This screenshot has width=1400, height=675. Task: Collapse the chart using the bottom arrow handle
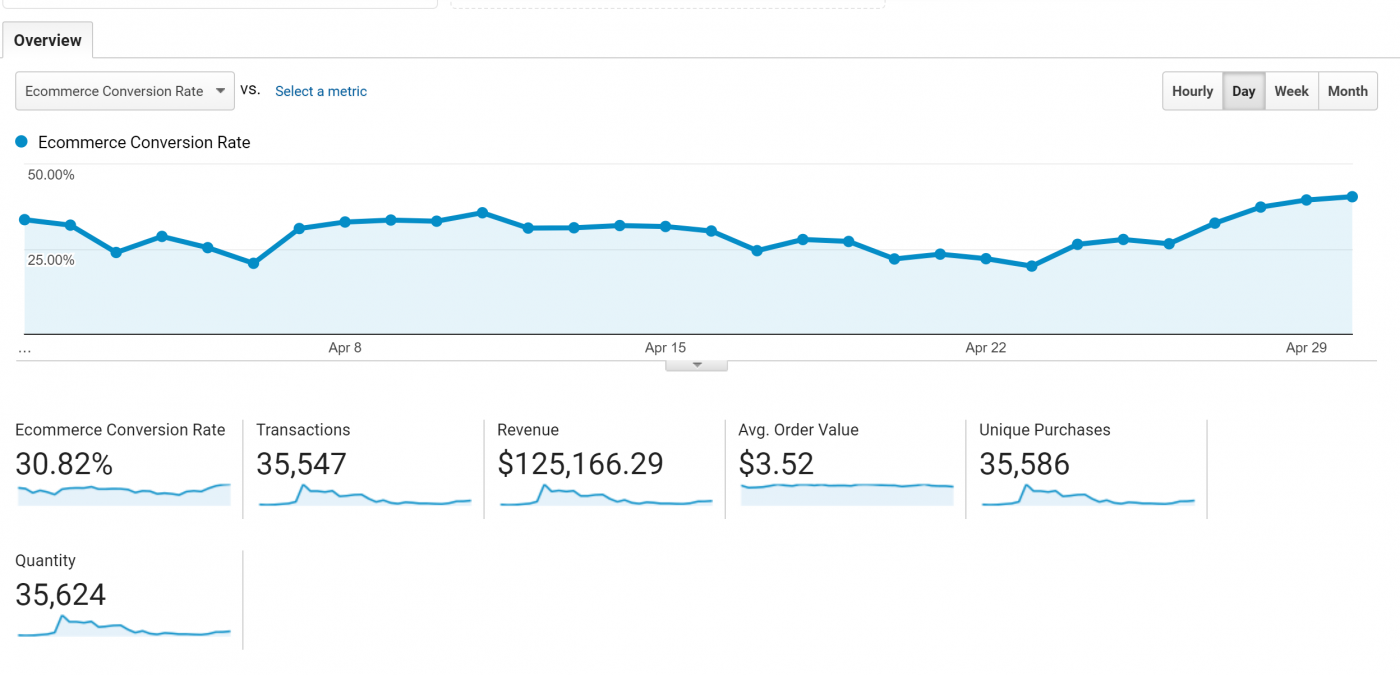[x=697, y=365]
